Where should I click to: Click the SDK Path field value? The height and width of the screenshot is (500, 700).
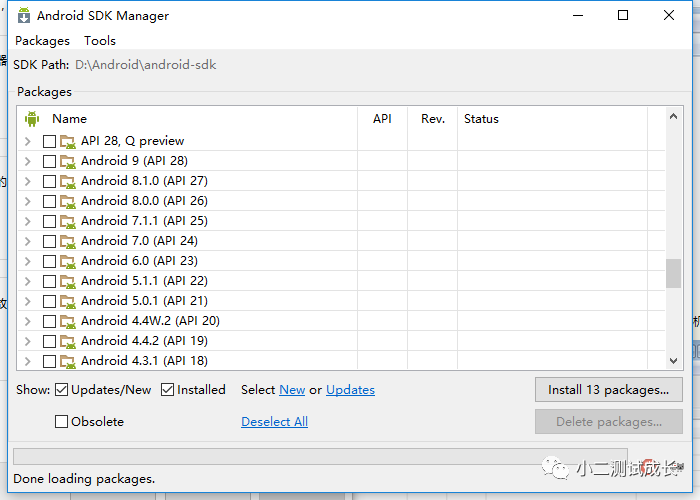[x=146, y=65]
